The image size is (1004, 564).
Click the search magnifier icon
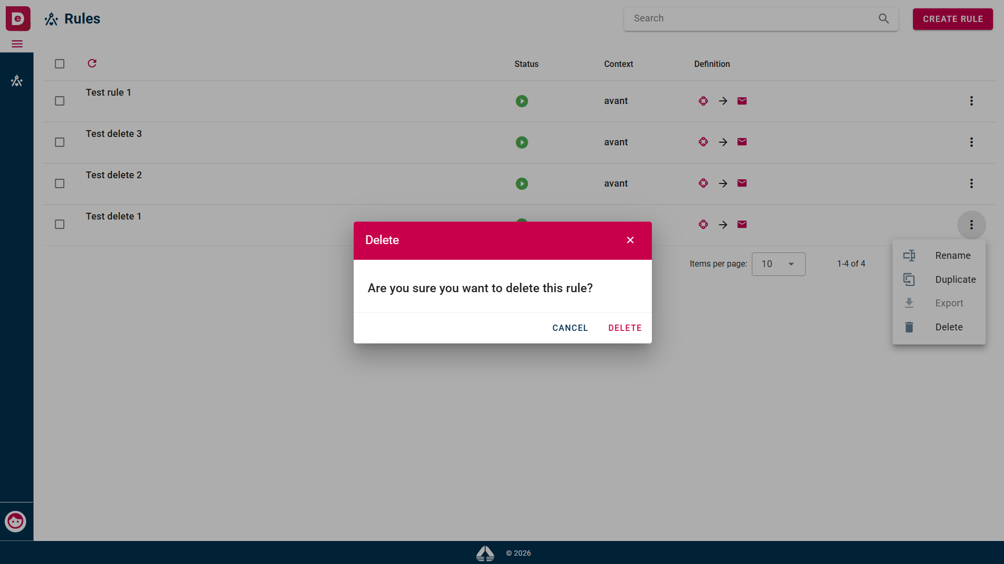[x=884, y=19]
